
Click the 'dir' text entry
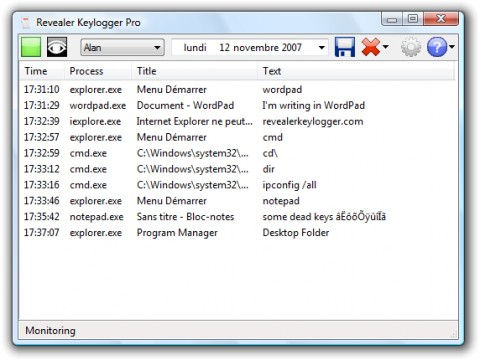[x=268, y=169]
